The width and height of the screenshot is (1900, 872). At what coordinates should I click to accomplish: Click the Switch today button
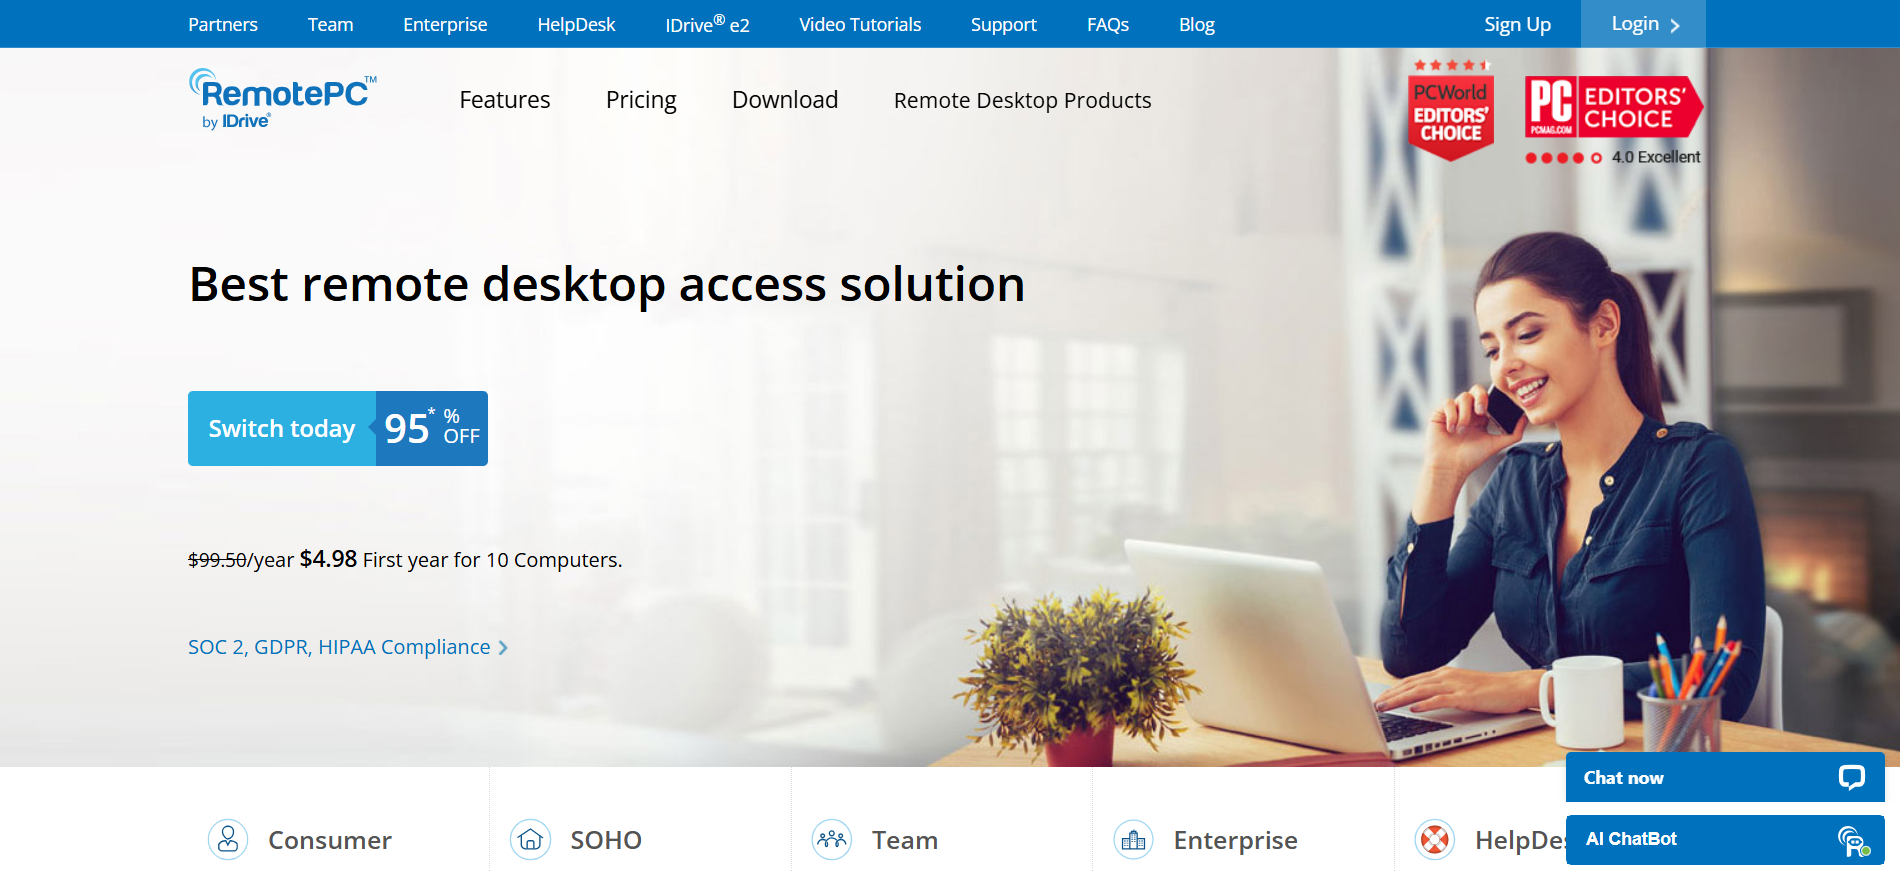(282, 428)
